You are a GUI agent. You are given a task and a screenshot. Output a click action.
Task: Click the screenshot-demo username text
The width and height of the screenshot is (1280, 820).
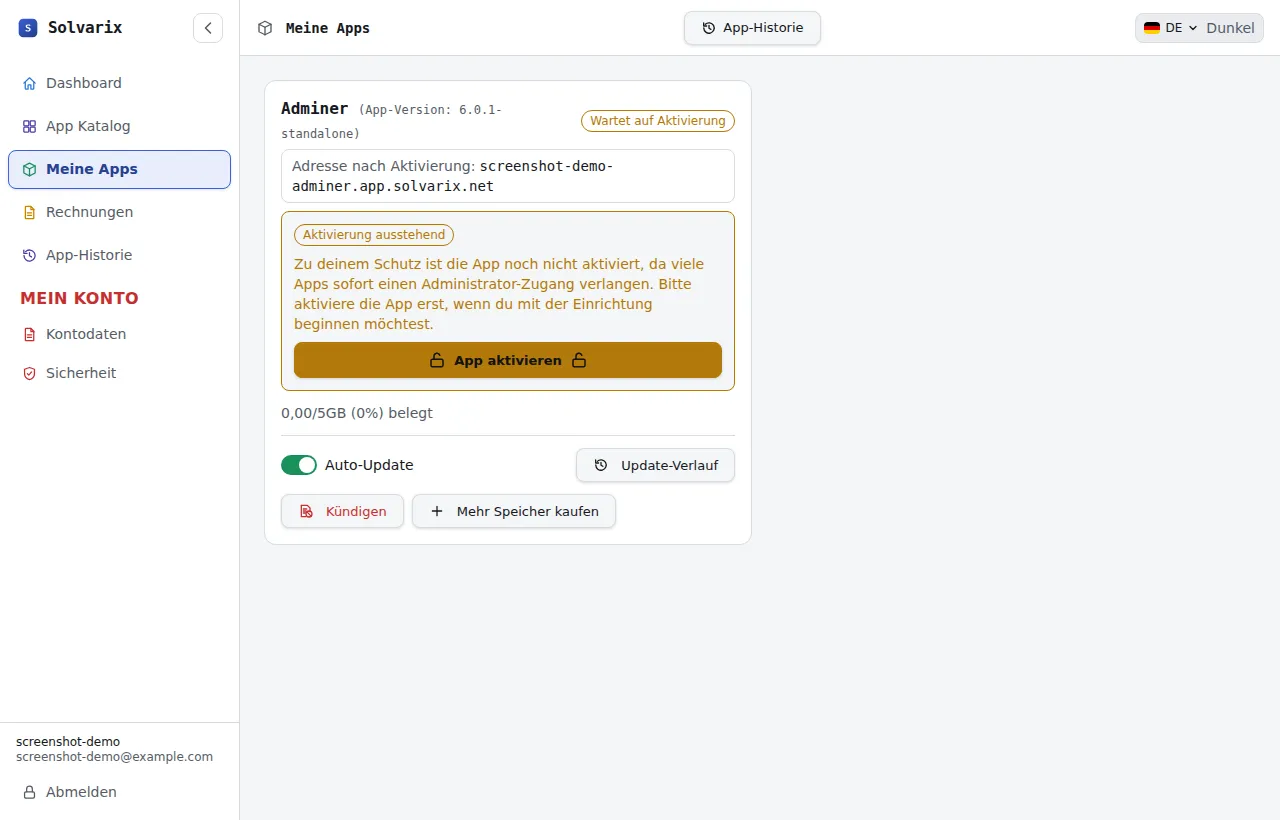pyautogui.click(x=68, y=742)
